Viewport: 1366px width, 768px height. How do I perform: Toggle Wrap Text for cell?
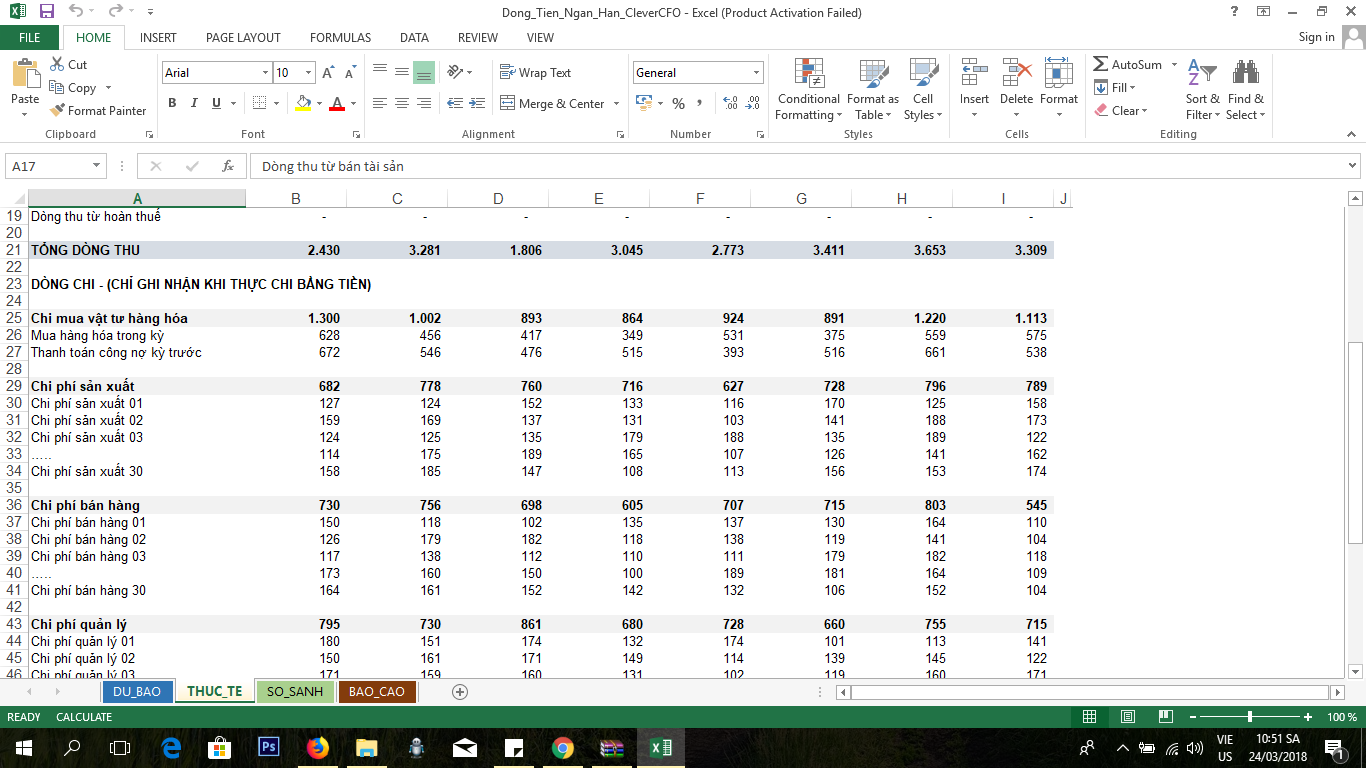tap(535, 73)
